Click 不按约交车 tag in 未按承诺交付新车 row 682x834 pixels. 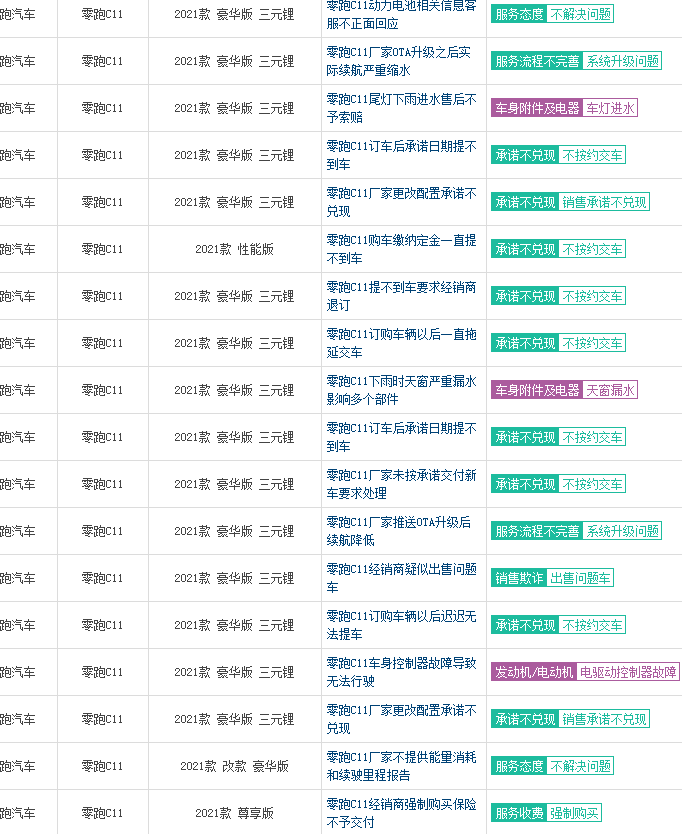(x=592, y=484)
